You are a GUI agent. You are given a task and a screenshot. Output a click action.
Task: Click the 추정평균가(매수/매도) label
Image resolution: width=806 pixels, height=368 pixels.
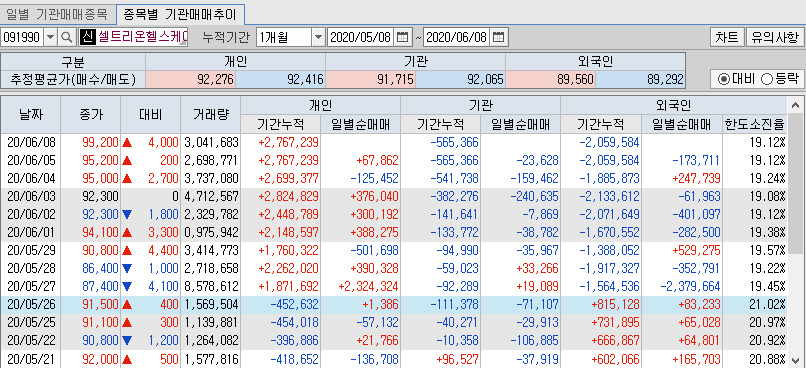click(x=74, y=79)
